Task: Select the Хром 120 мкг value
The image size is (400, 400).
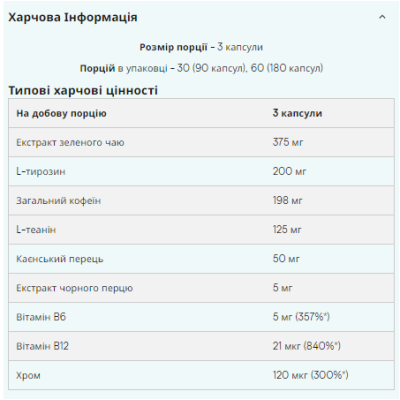Action: click(310, 375)
